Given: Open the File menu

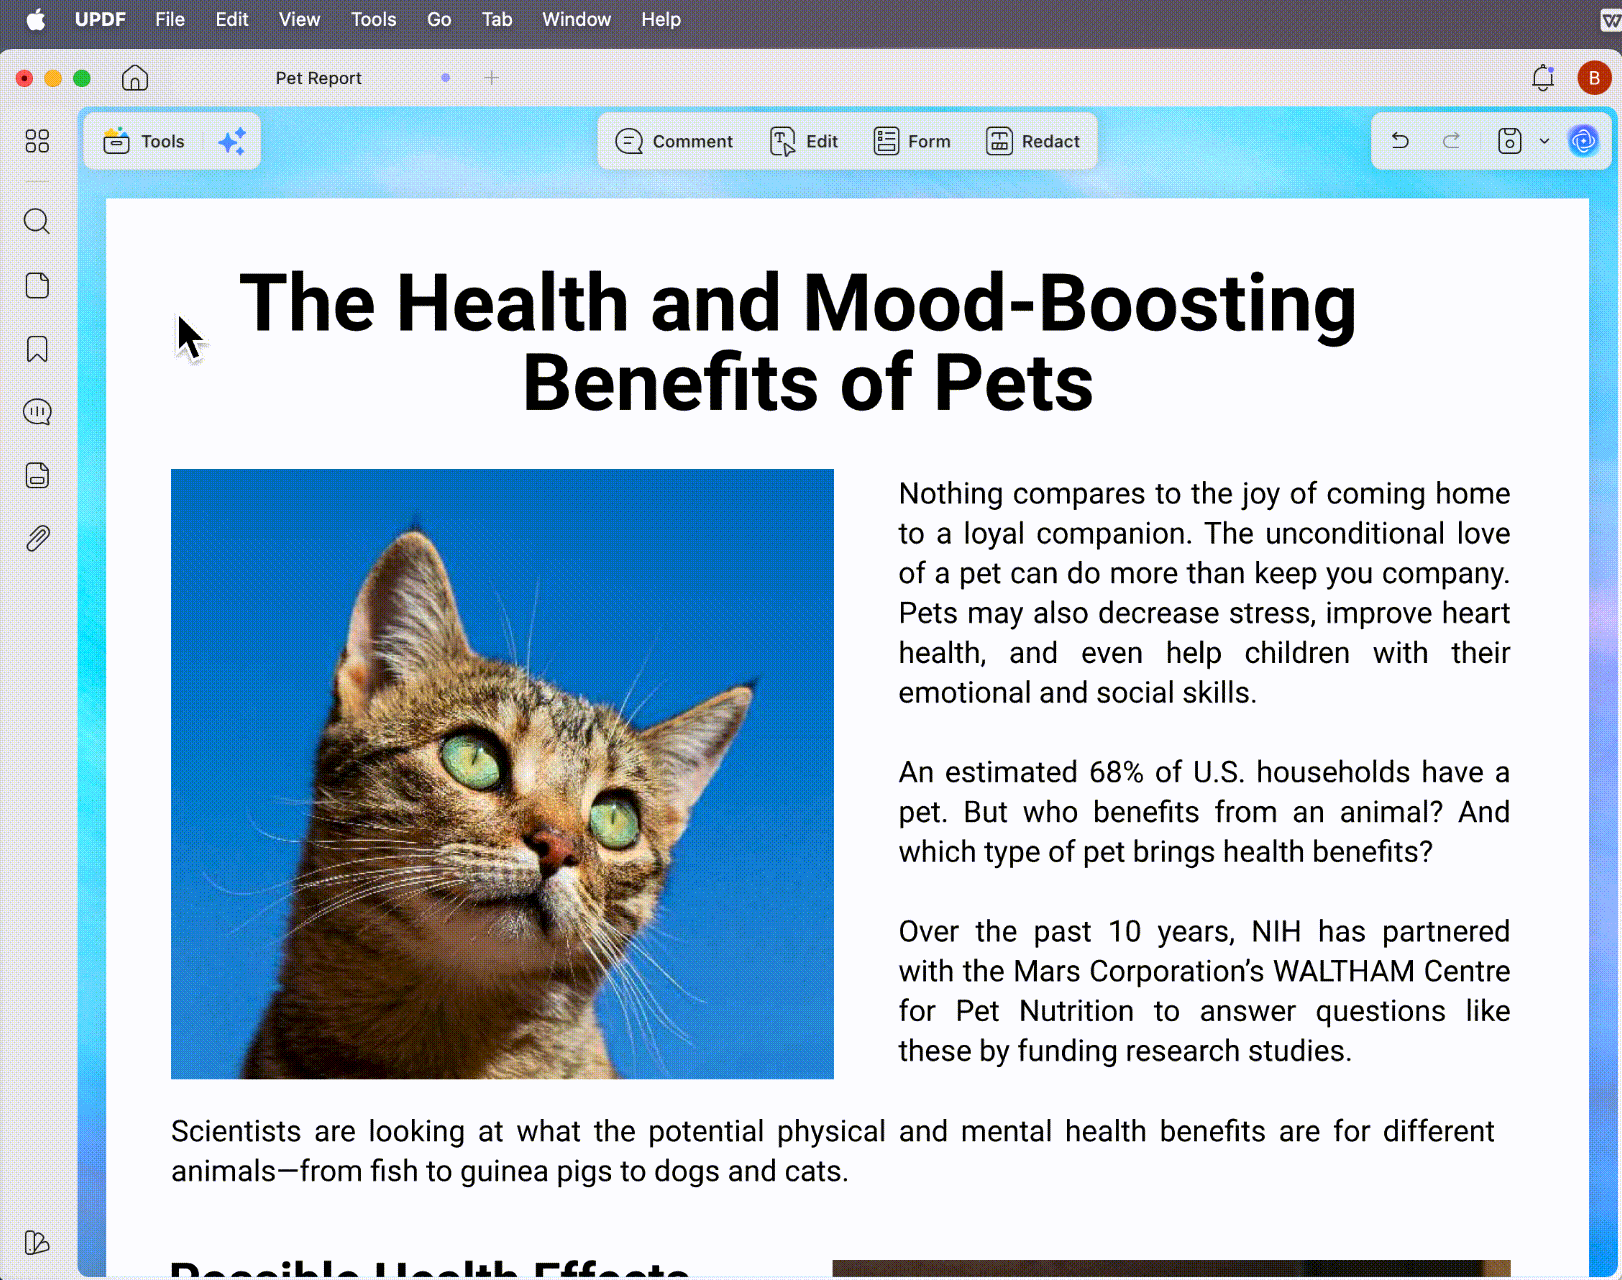Looking at the screenshot, I should coord(170,19).
